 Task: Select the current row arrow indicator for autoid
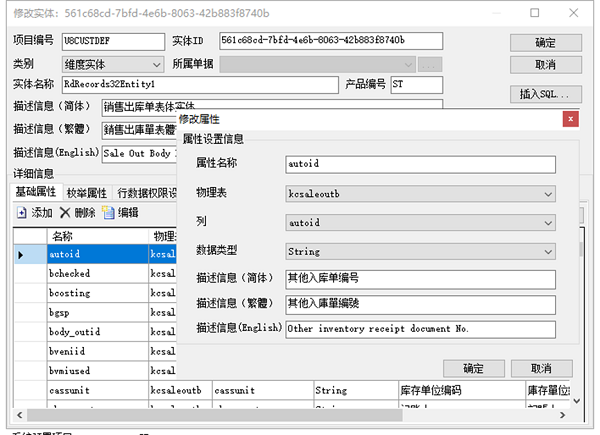point(21,254)
